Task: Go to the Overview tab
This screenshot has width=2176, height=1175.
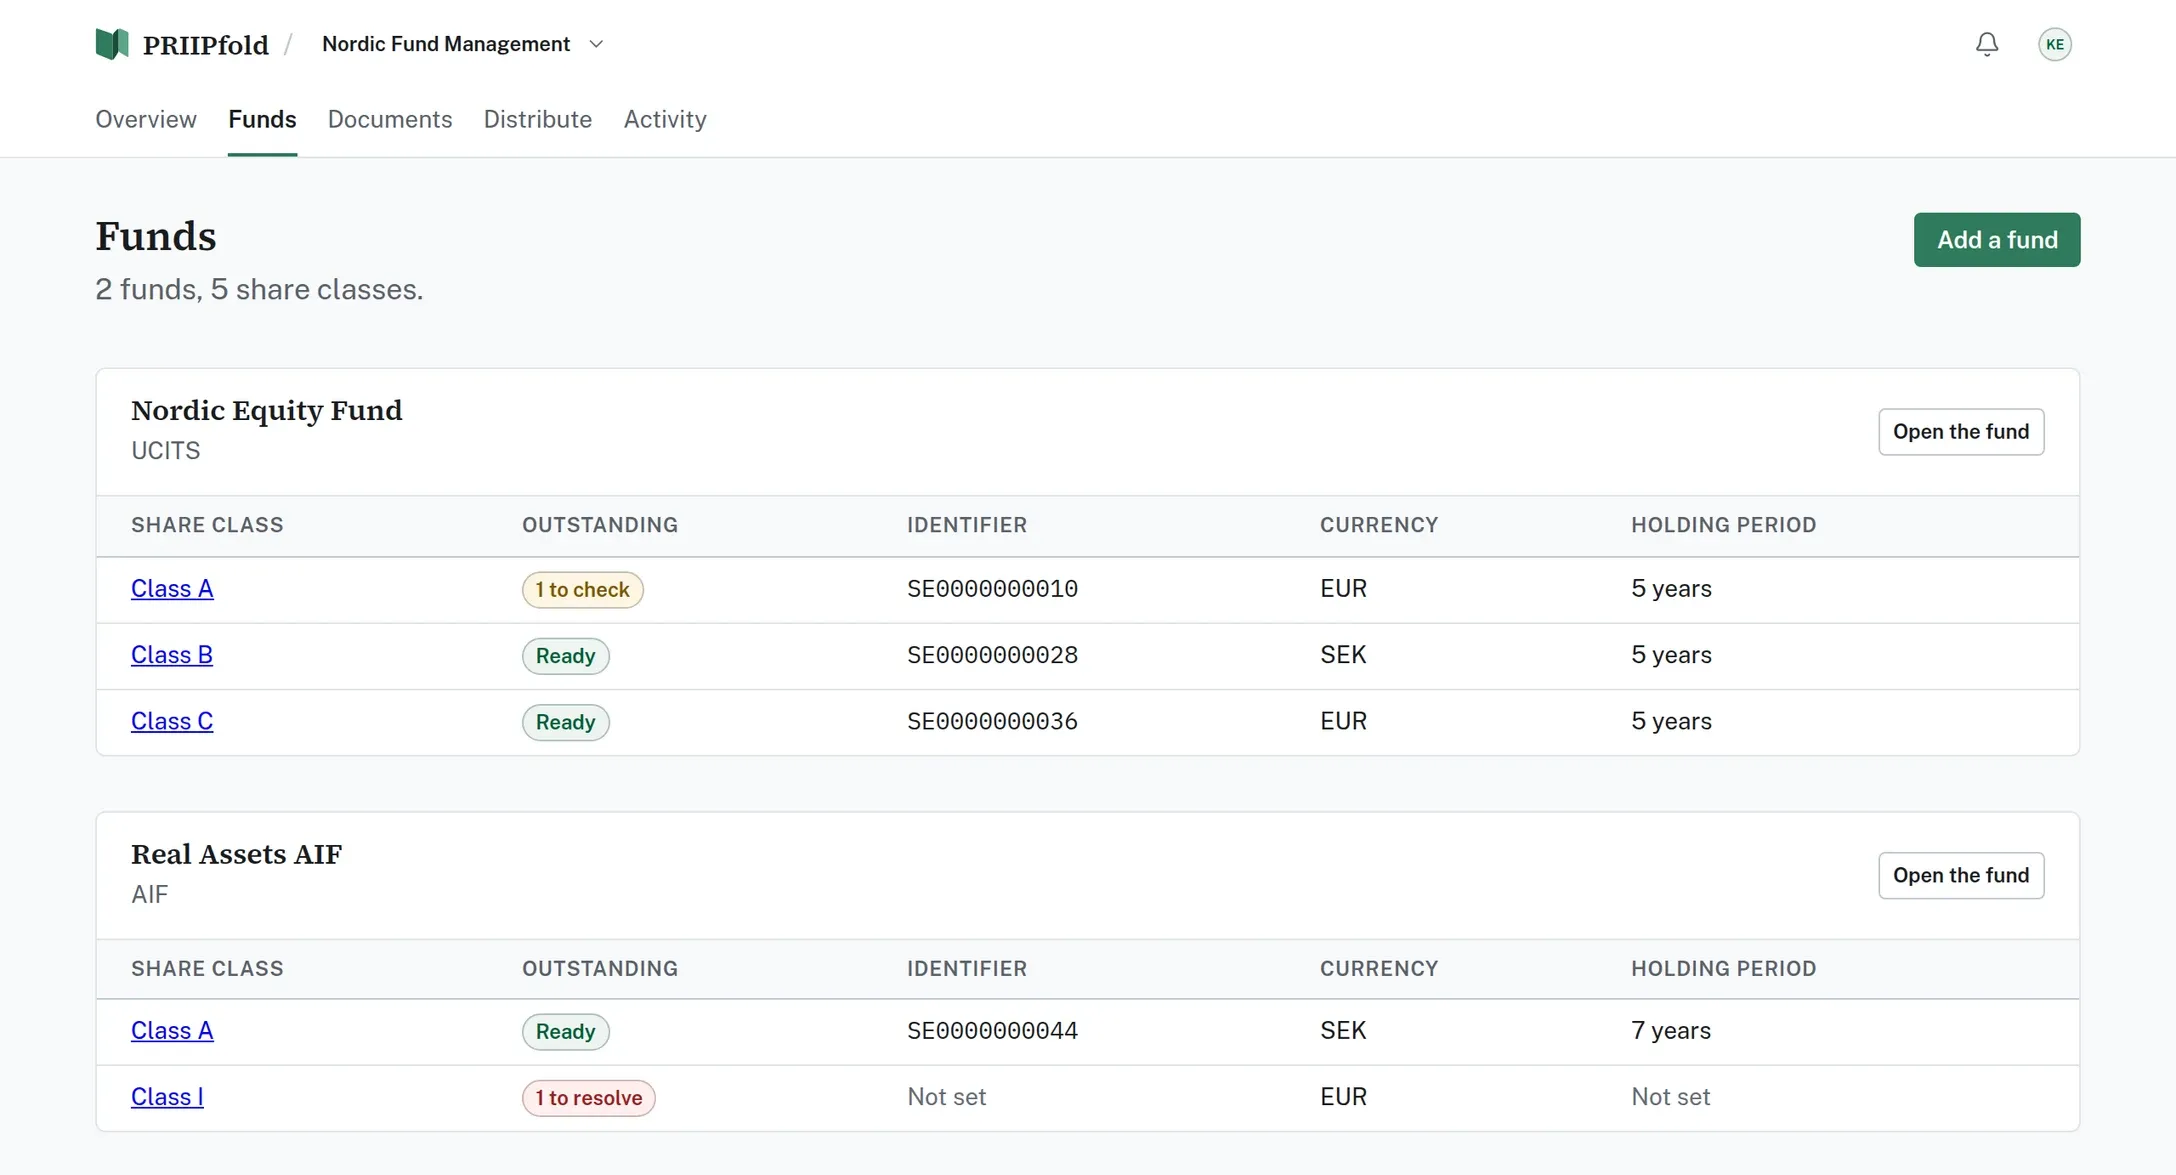Action: click(146, 119)
